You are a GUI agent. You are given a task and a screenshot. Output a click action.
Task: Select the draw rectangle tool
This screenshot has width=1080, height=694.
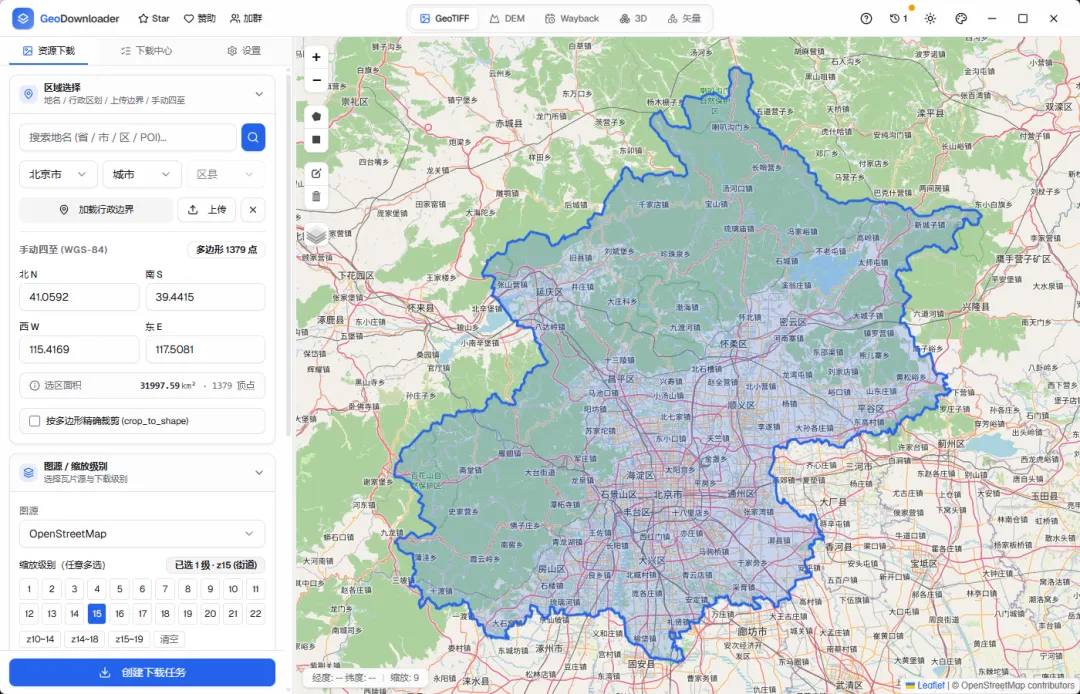(316, 139)
